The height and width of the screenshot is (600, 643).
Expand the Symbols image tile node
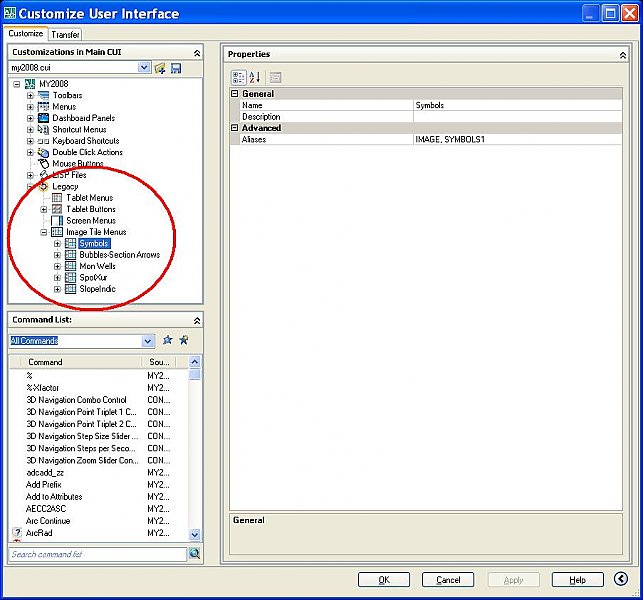[57, 244]
